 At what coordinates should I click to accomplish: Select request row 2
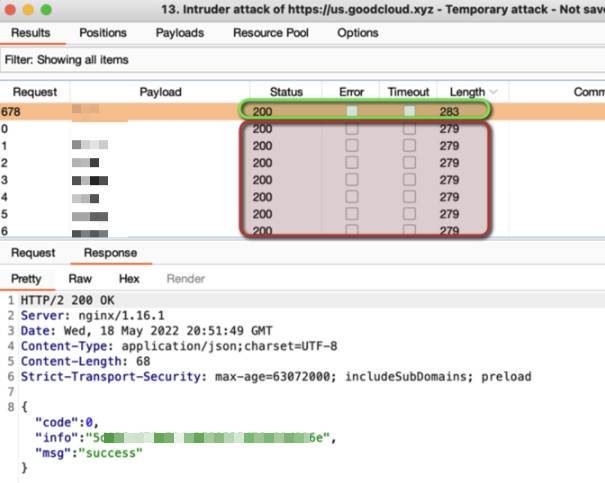tap(302, 162)
